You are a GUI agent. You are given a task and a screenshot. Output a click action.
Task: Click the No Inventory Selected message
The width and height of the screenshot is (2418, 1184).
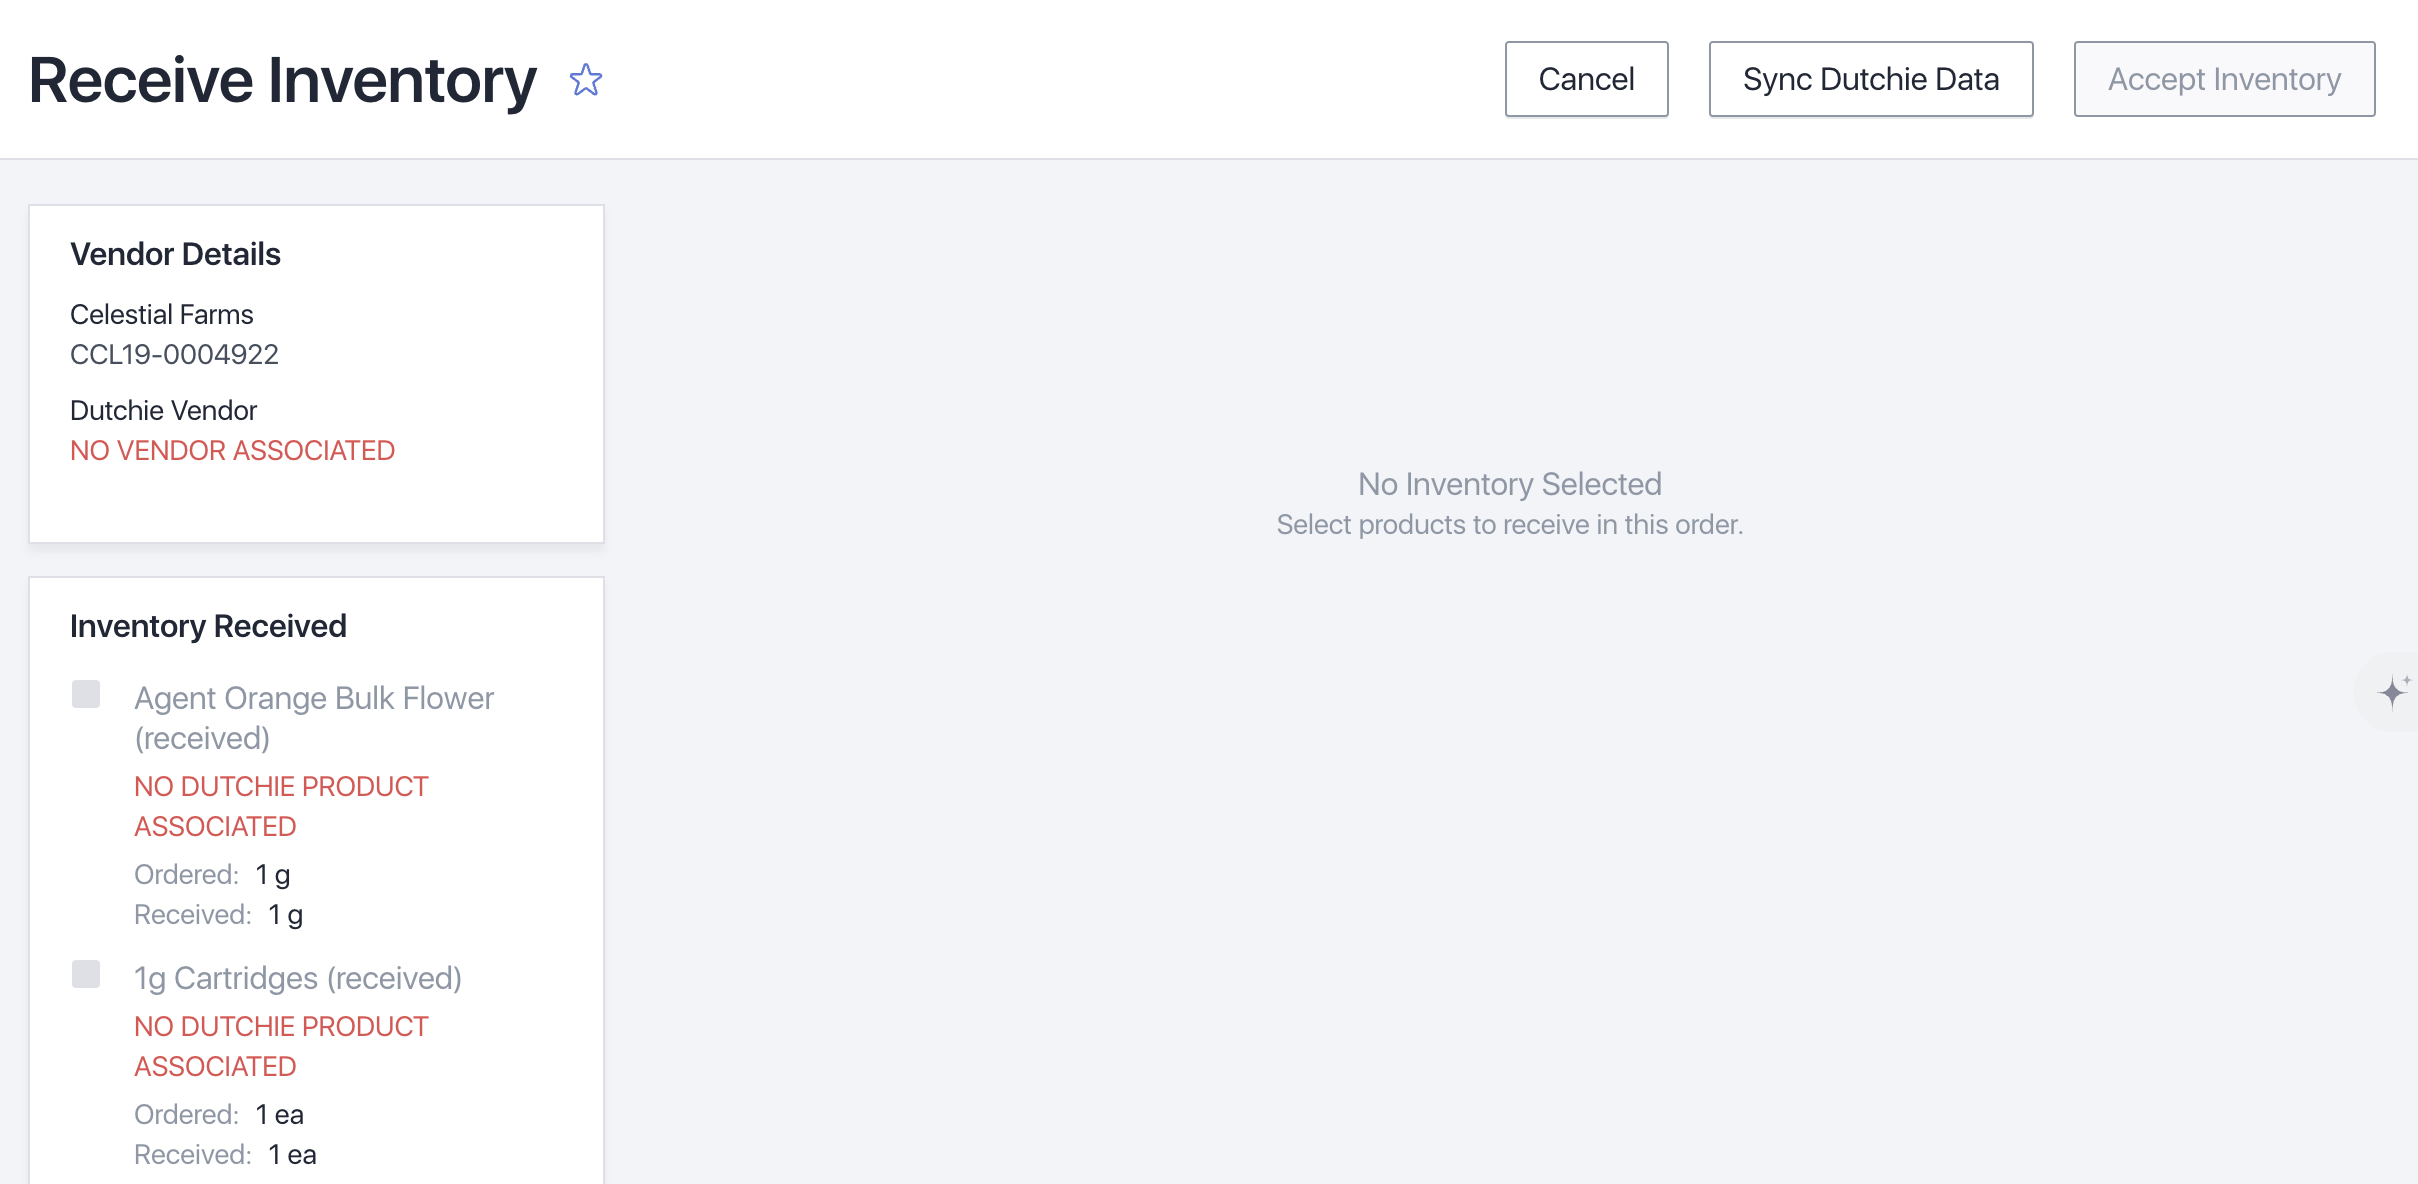(1509, 484)
